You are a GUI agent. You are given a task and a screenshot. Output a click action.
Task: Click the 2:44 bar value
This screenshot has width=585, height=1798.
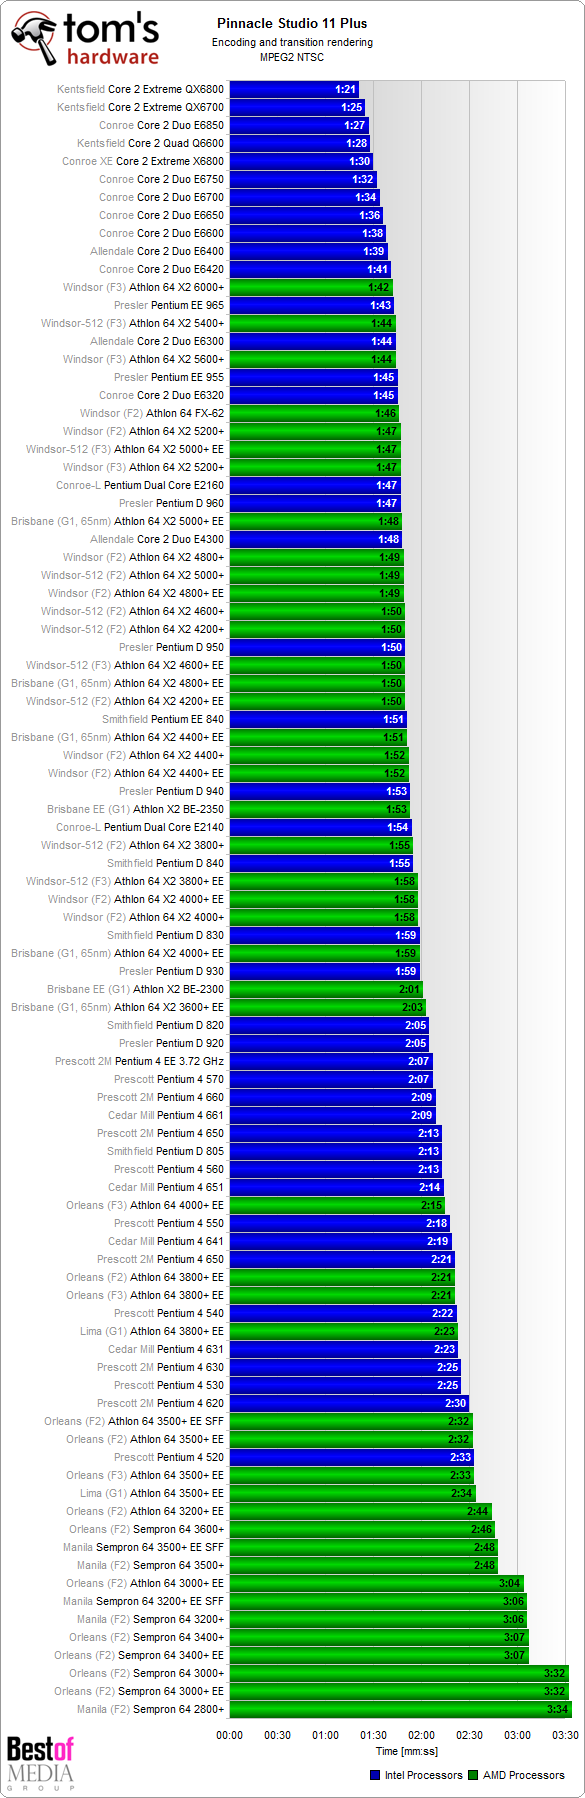pyautogui.click(x=478, y=1511)
